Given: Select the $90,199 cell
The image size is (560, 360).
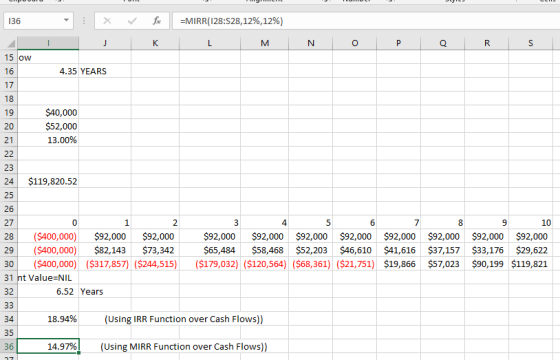Looking at the screenshot, I should (x=486, y=264).
